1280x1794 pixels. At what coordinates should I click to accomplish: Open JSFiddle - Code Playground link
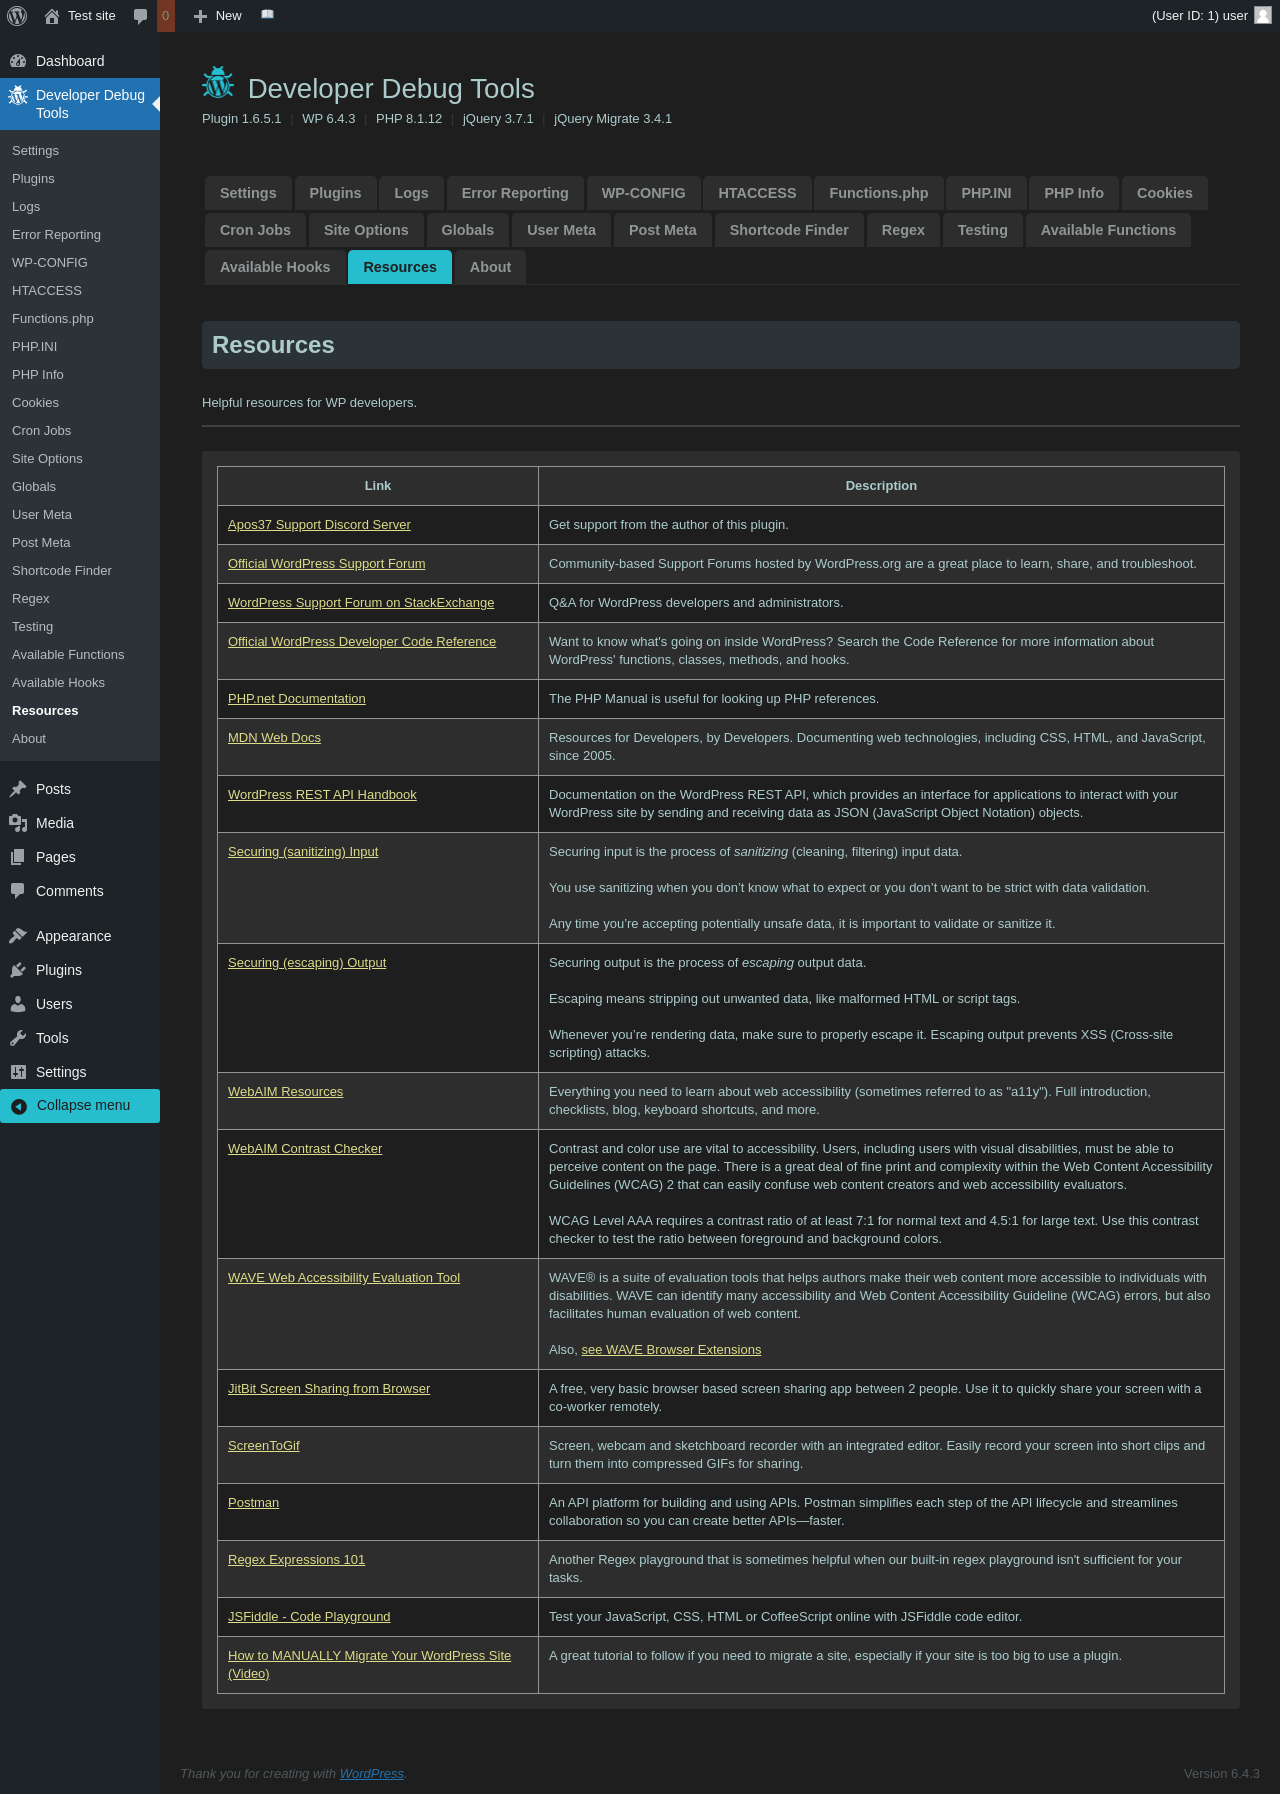309,1617
